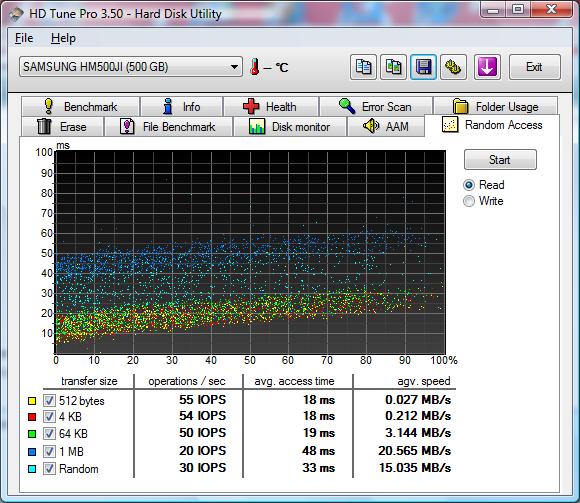Viewport: 580px width, 503px height.
Task: Switch to the Benchmark tab
Action: point(81,107)
